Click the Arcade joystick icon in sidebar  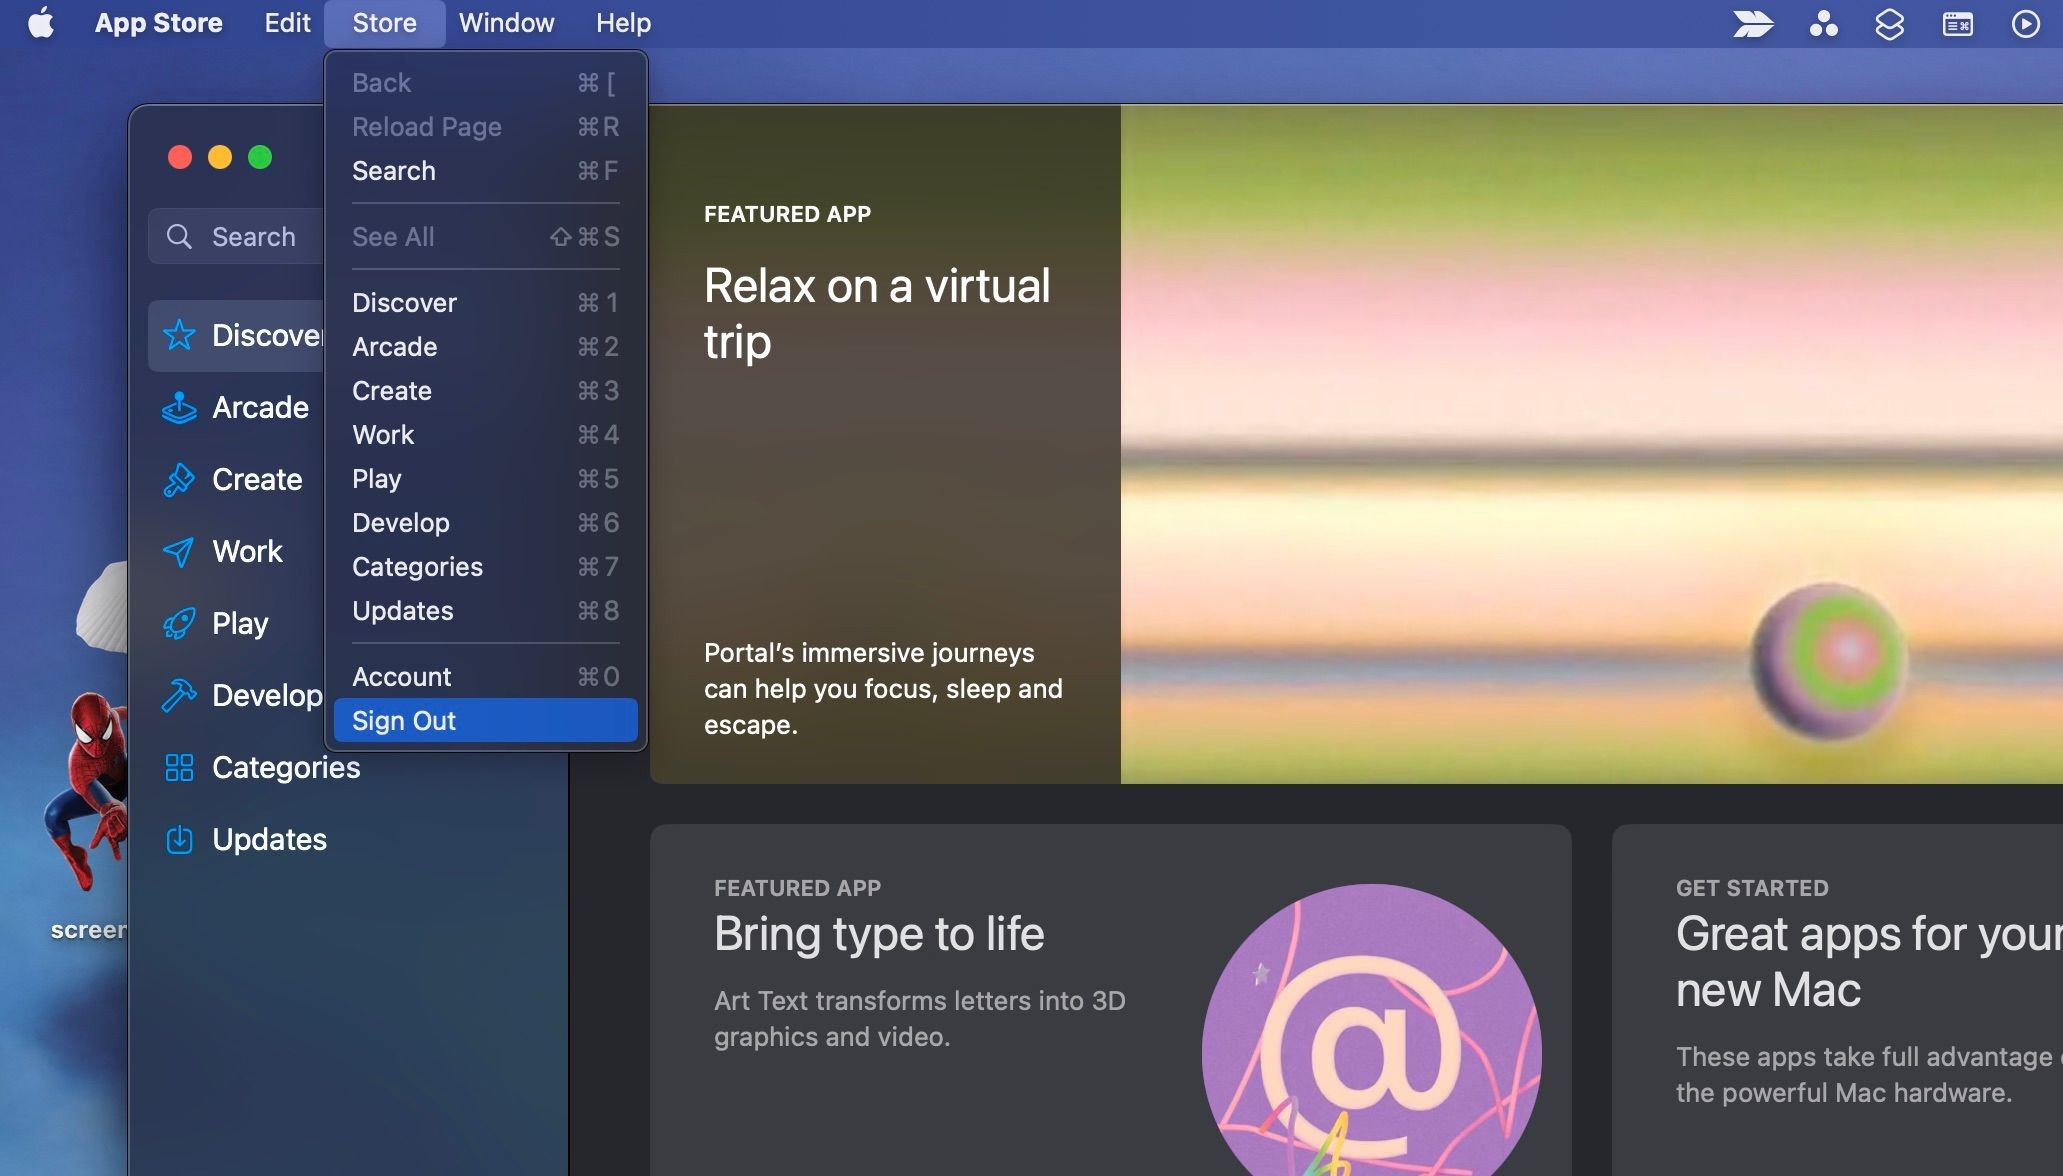[x=179, y=407]
